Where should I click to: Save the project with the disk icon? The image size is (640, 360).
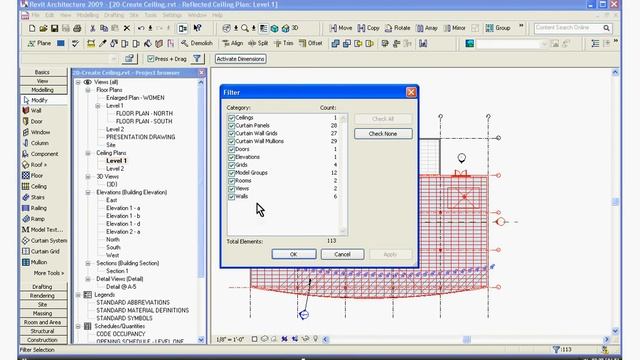54,28
